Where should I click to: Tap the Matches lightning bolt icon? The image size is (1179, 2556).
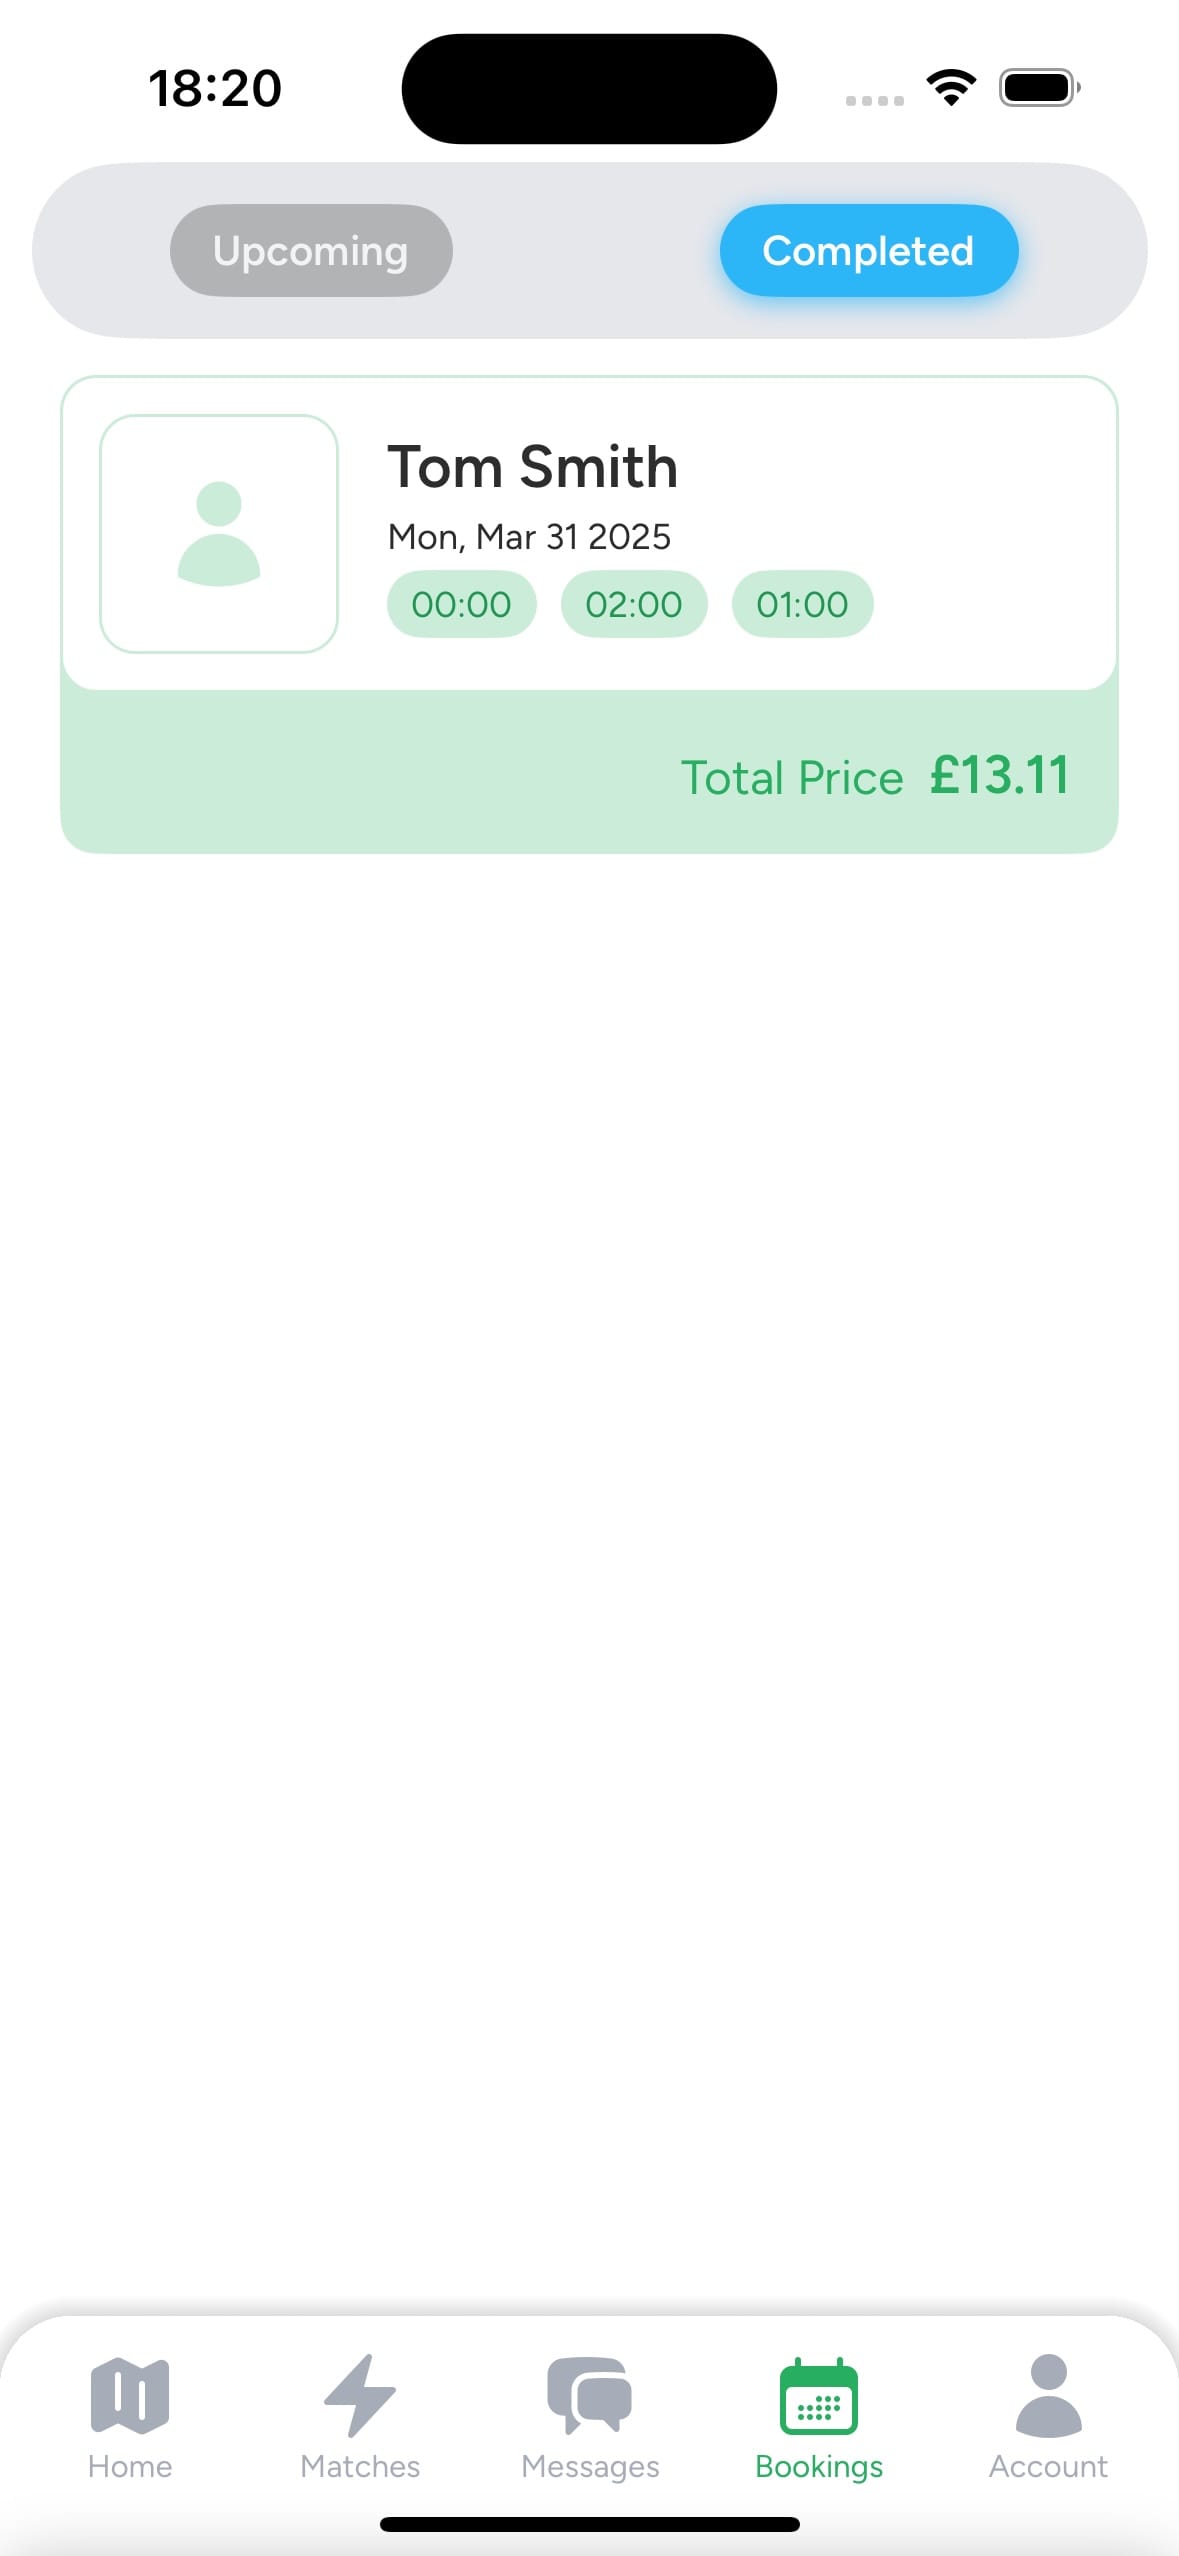[x=360, y=2394]
